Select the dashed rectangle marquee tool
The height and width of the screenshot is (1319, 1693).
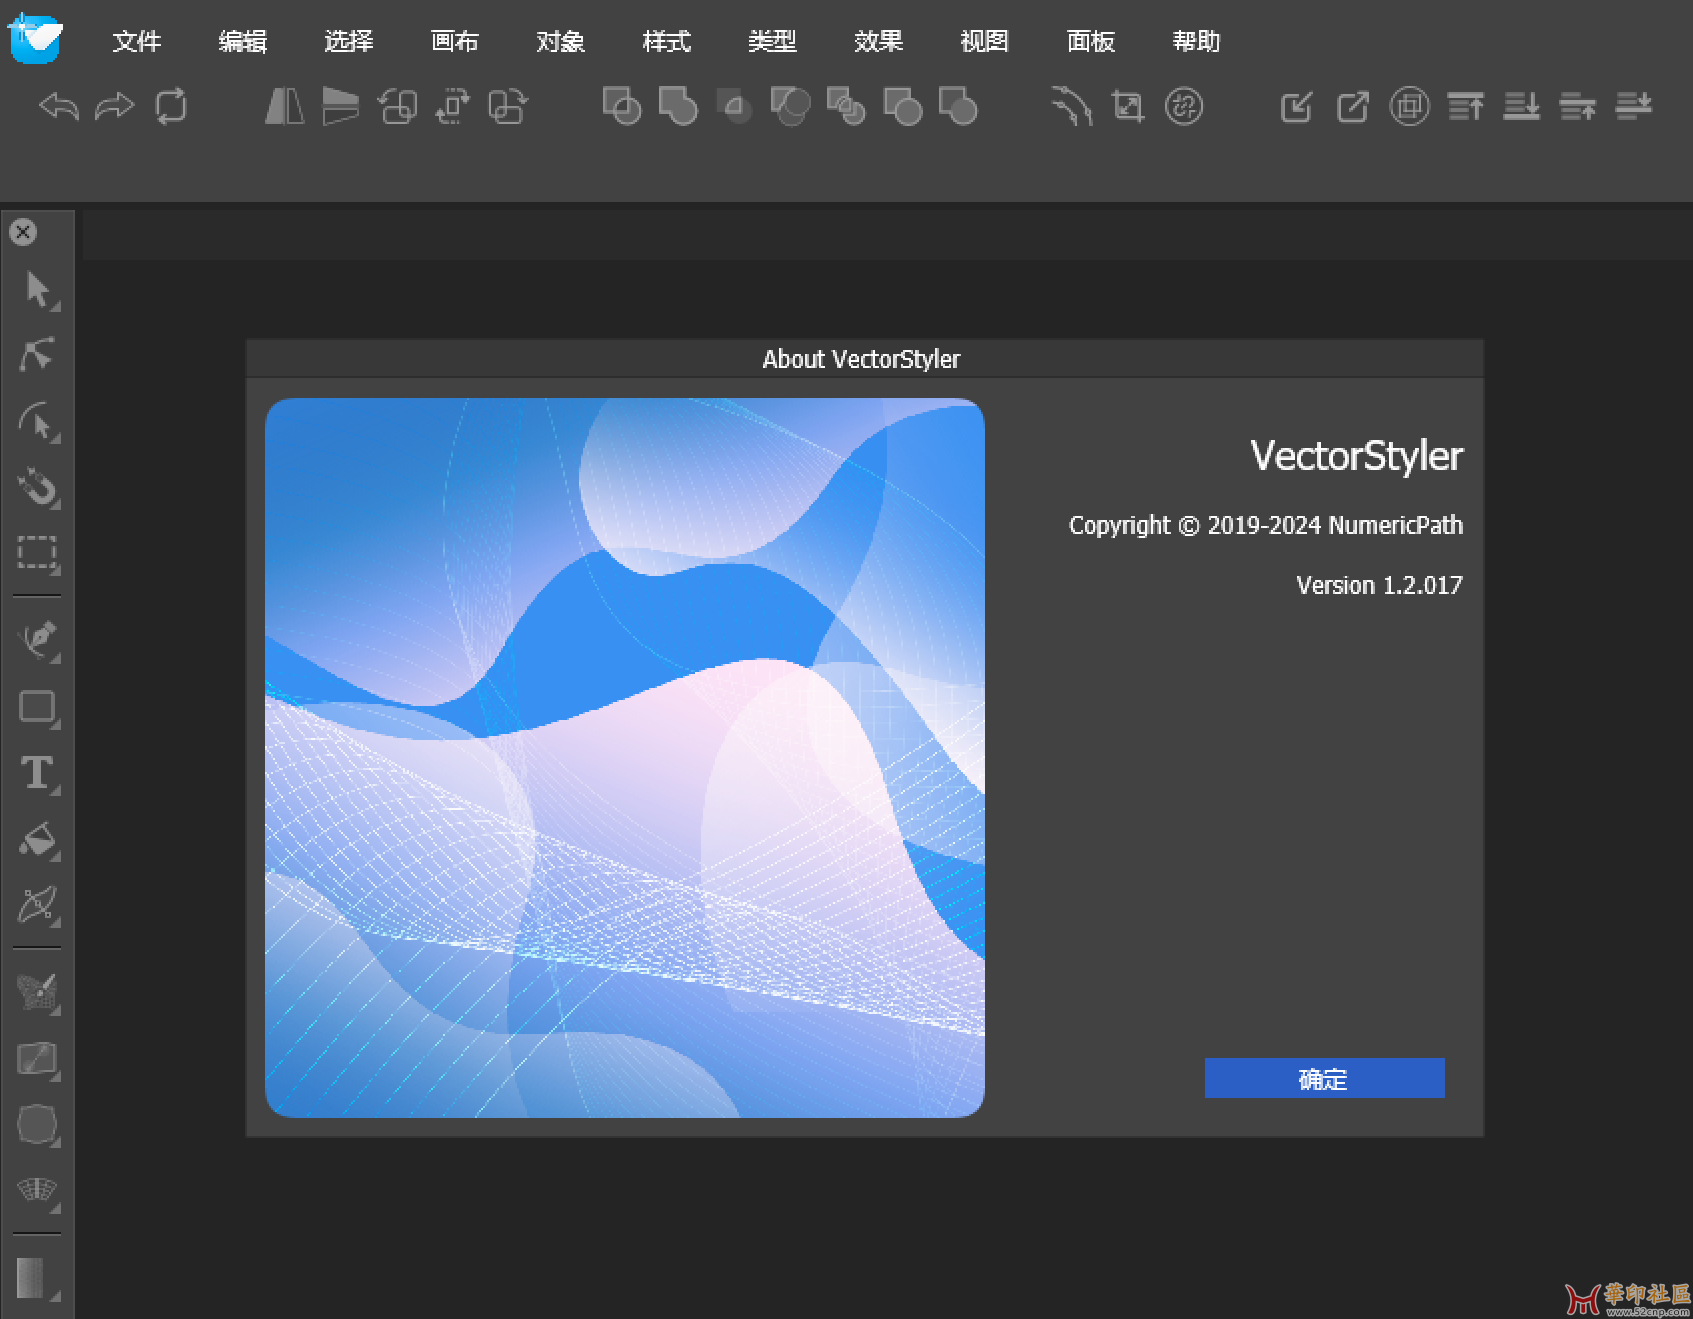click(38, 553)
